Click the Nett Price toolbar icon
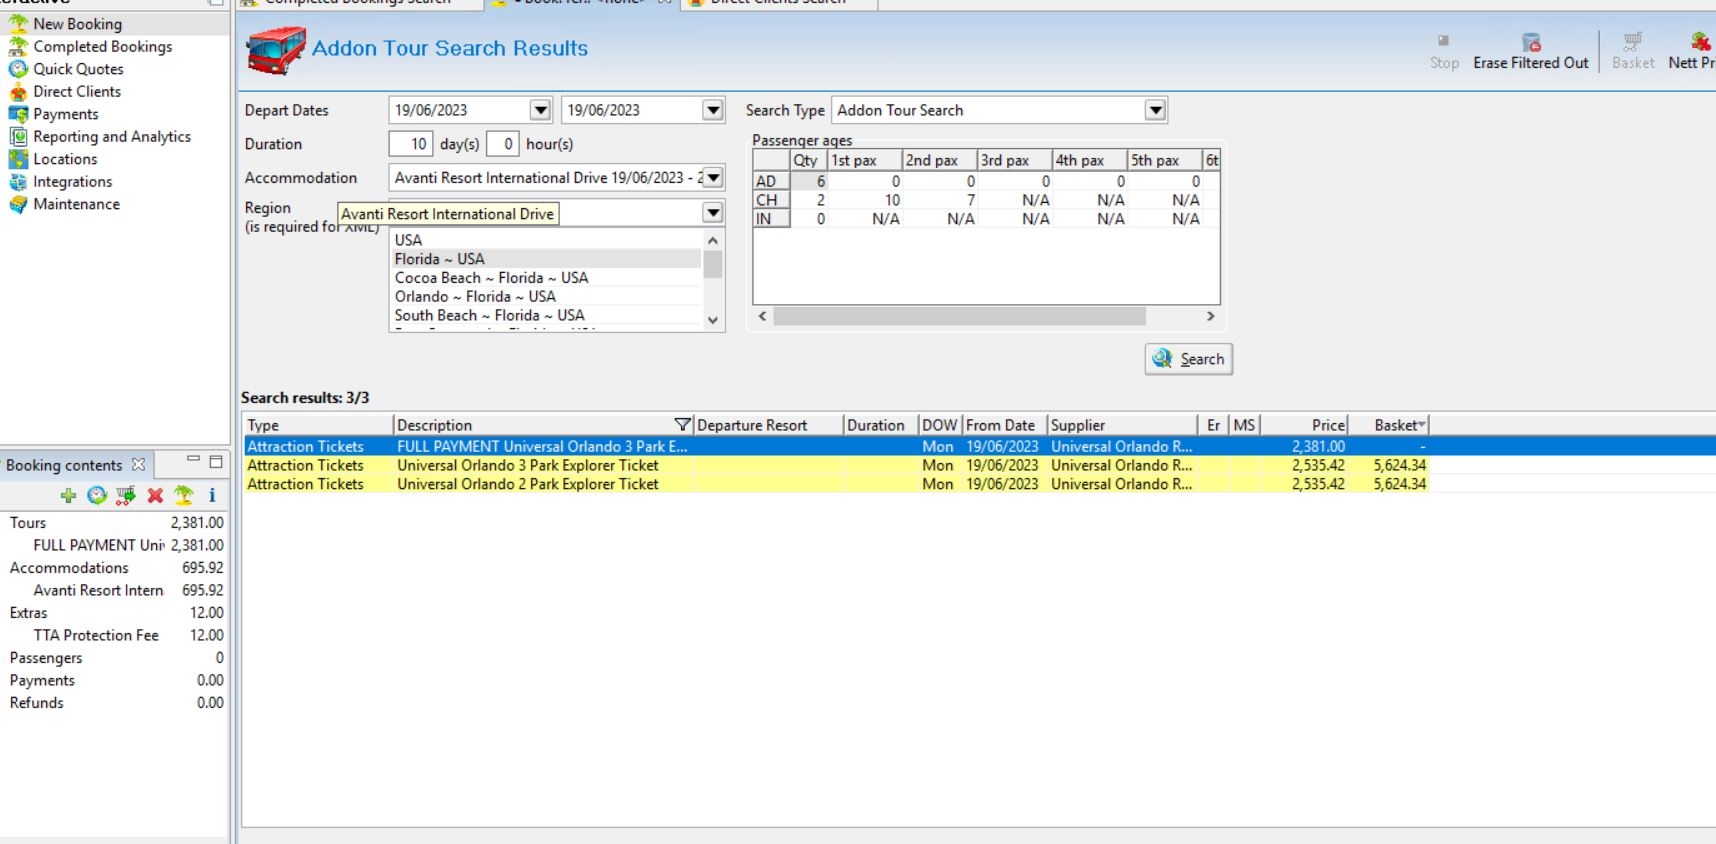This screenshot has width=1716, height=844. tap(1699, 43)
